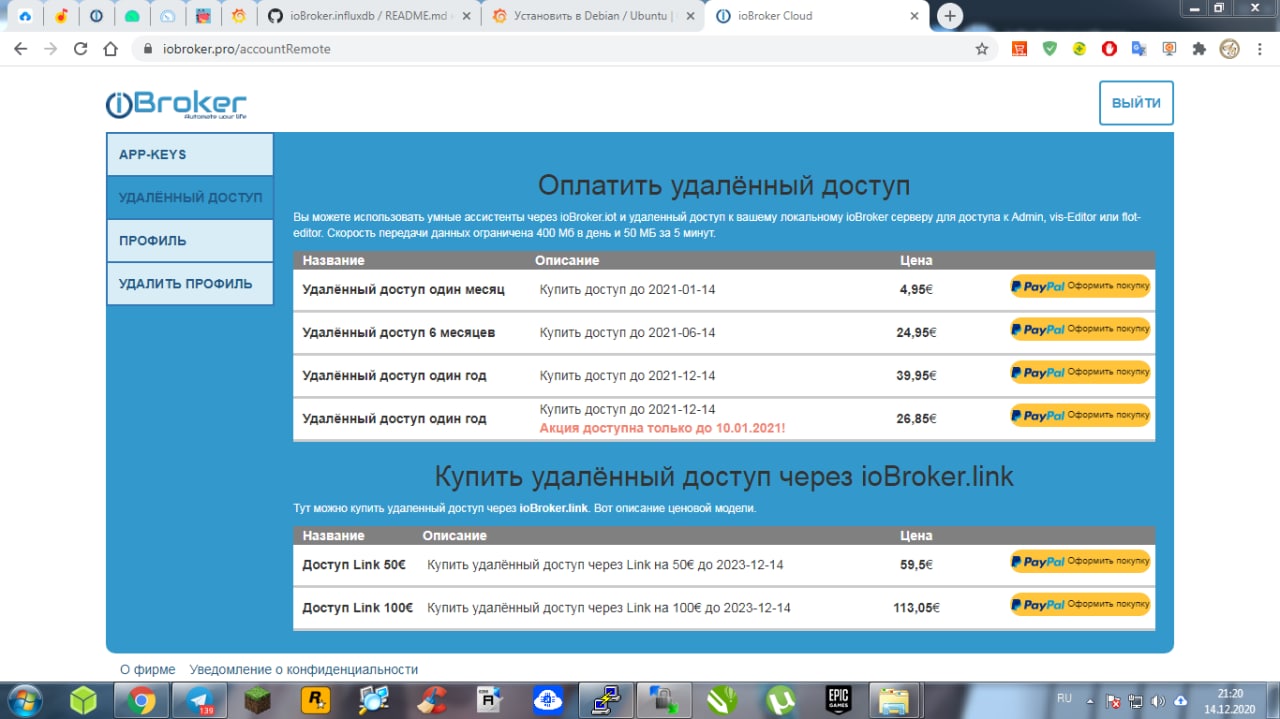The width and height of the screenshot is (1280, 719).
Task: Launch Minecraft from the taskbar
Action: pyautogui.click(x=257, y=700)
